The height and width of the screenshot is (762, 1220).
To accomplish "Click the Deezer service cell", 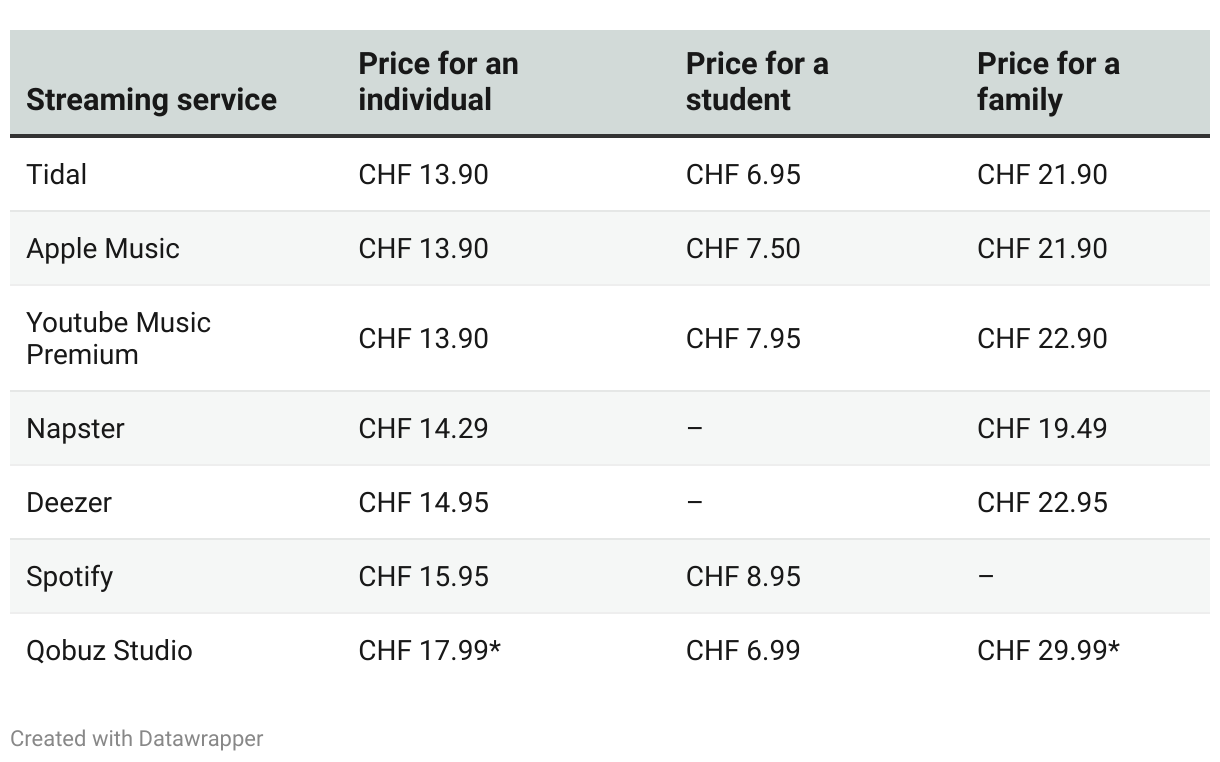I will tap(69, 503).
